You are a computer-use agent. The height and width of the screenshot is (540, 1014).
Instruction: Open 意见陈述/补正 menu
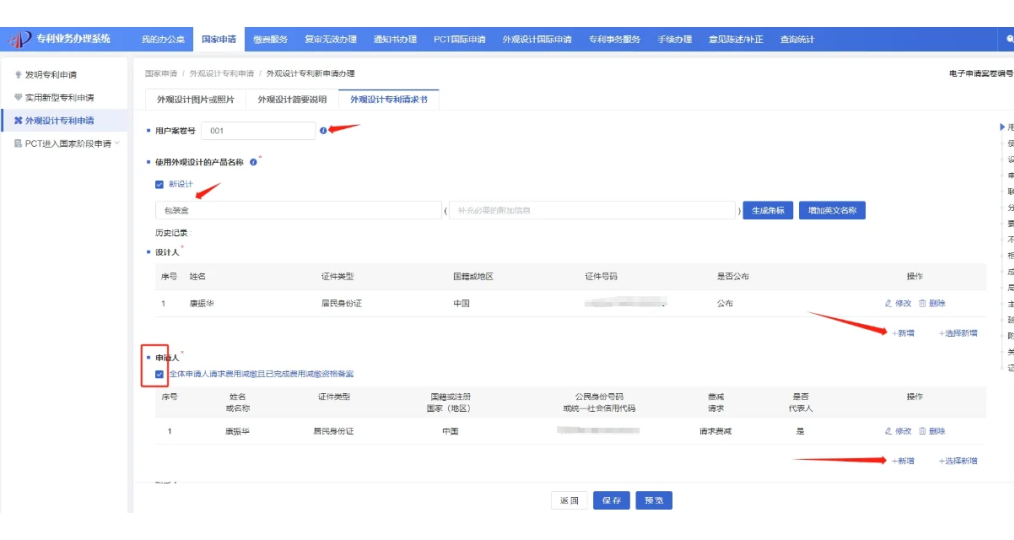point(736,39)
